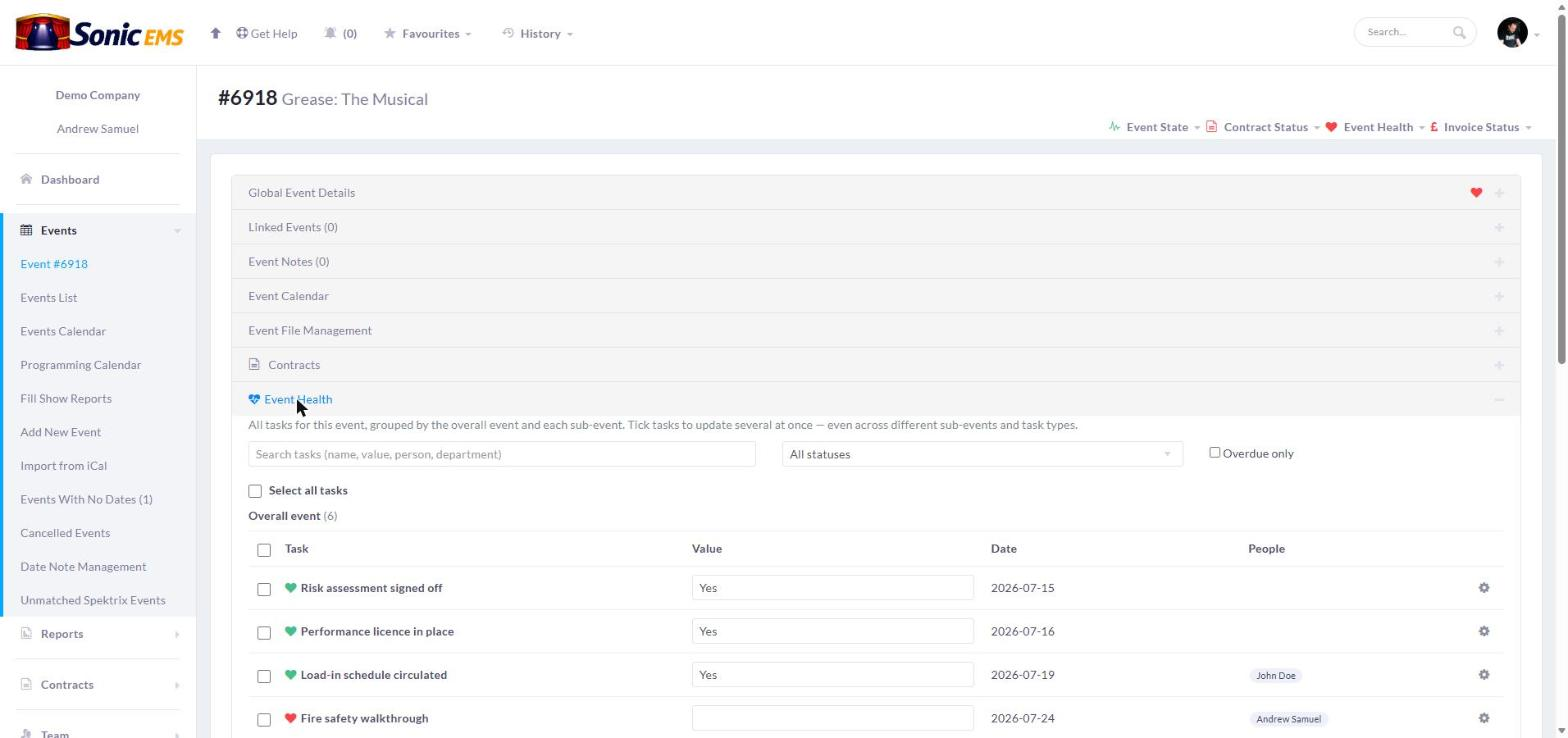The width and height of the screenshot is (1568, 738).
Task: Click the search magnifier icon
Action: (x=1459, y=32)
